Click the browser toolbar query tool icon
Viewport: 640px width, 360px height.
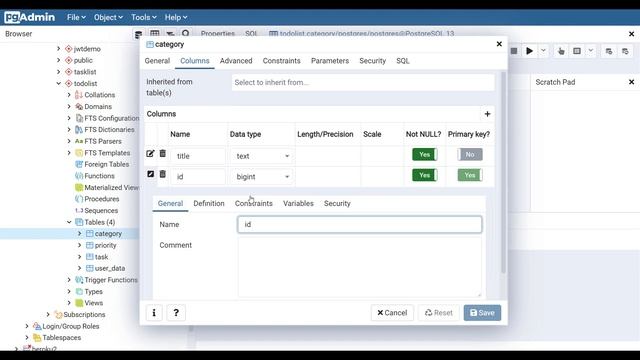[139, 34]
